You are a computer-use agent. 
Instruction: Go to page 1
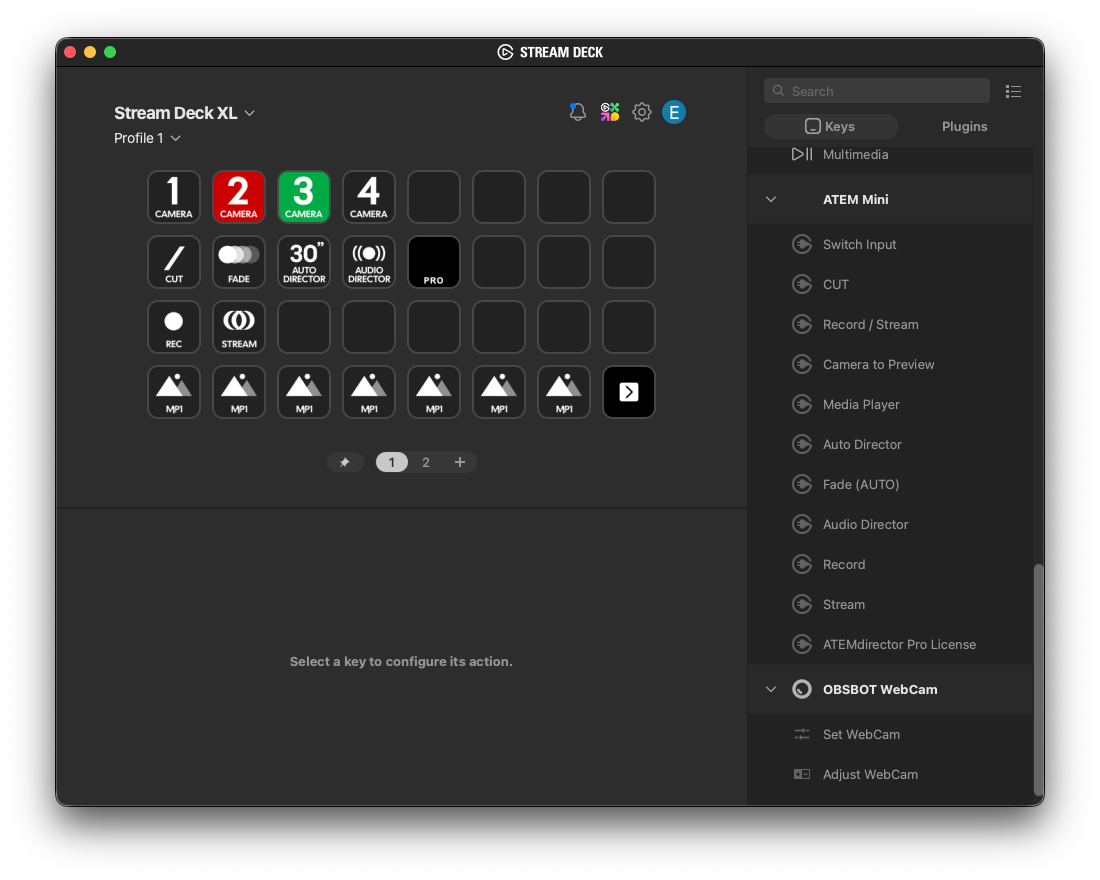tap(391, 462)
